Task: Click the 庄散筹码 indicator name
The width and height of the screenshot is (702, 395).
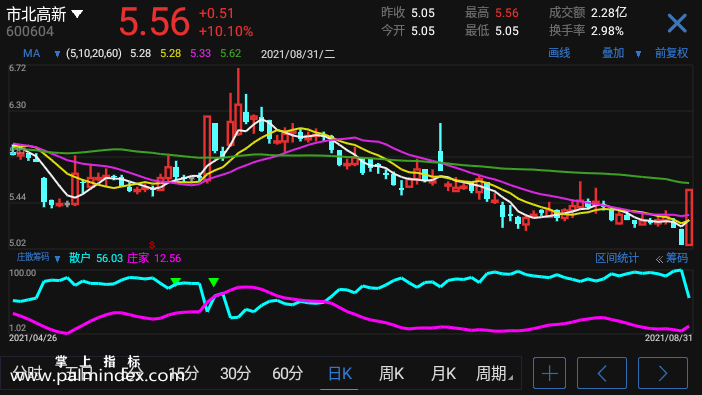Action: click(x=33, y=257)
